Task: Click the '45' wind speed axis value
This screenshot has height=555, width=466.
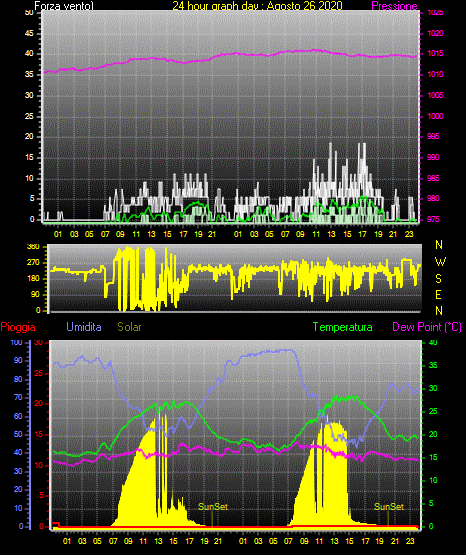Action: click(x=29, y=34)
